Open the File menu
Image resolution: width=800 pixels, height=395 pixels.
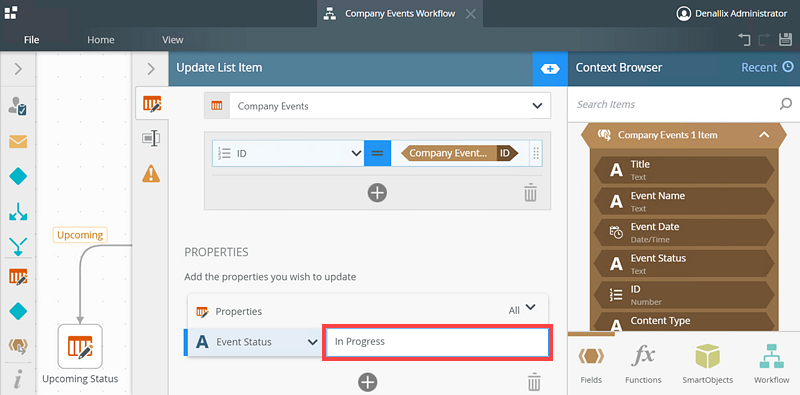coord(32,40)
